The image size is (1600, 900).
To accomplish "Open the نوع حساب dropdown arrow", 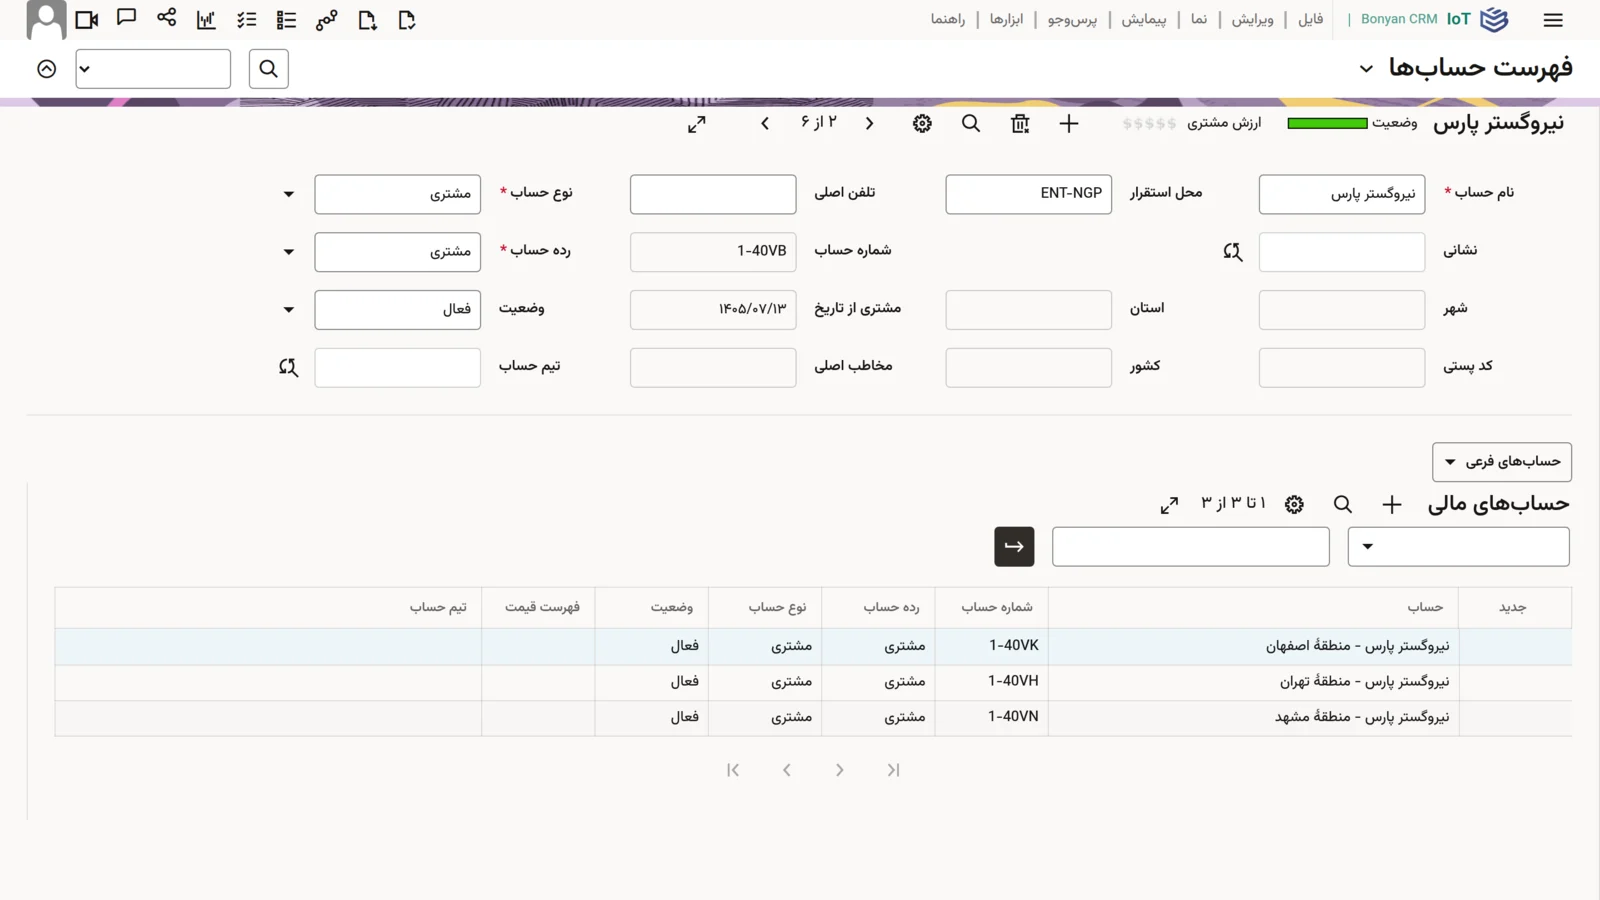I will tap(288, 194).
